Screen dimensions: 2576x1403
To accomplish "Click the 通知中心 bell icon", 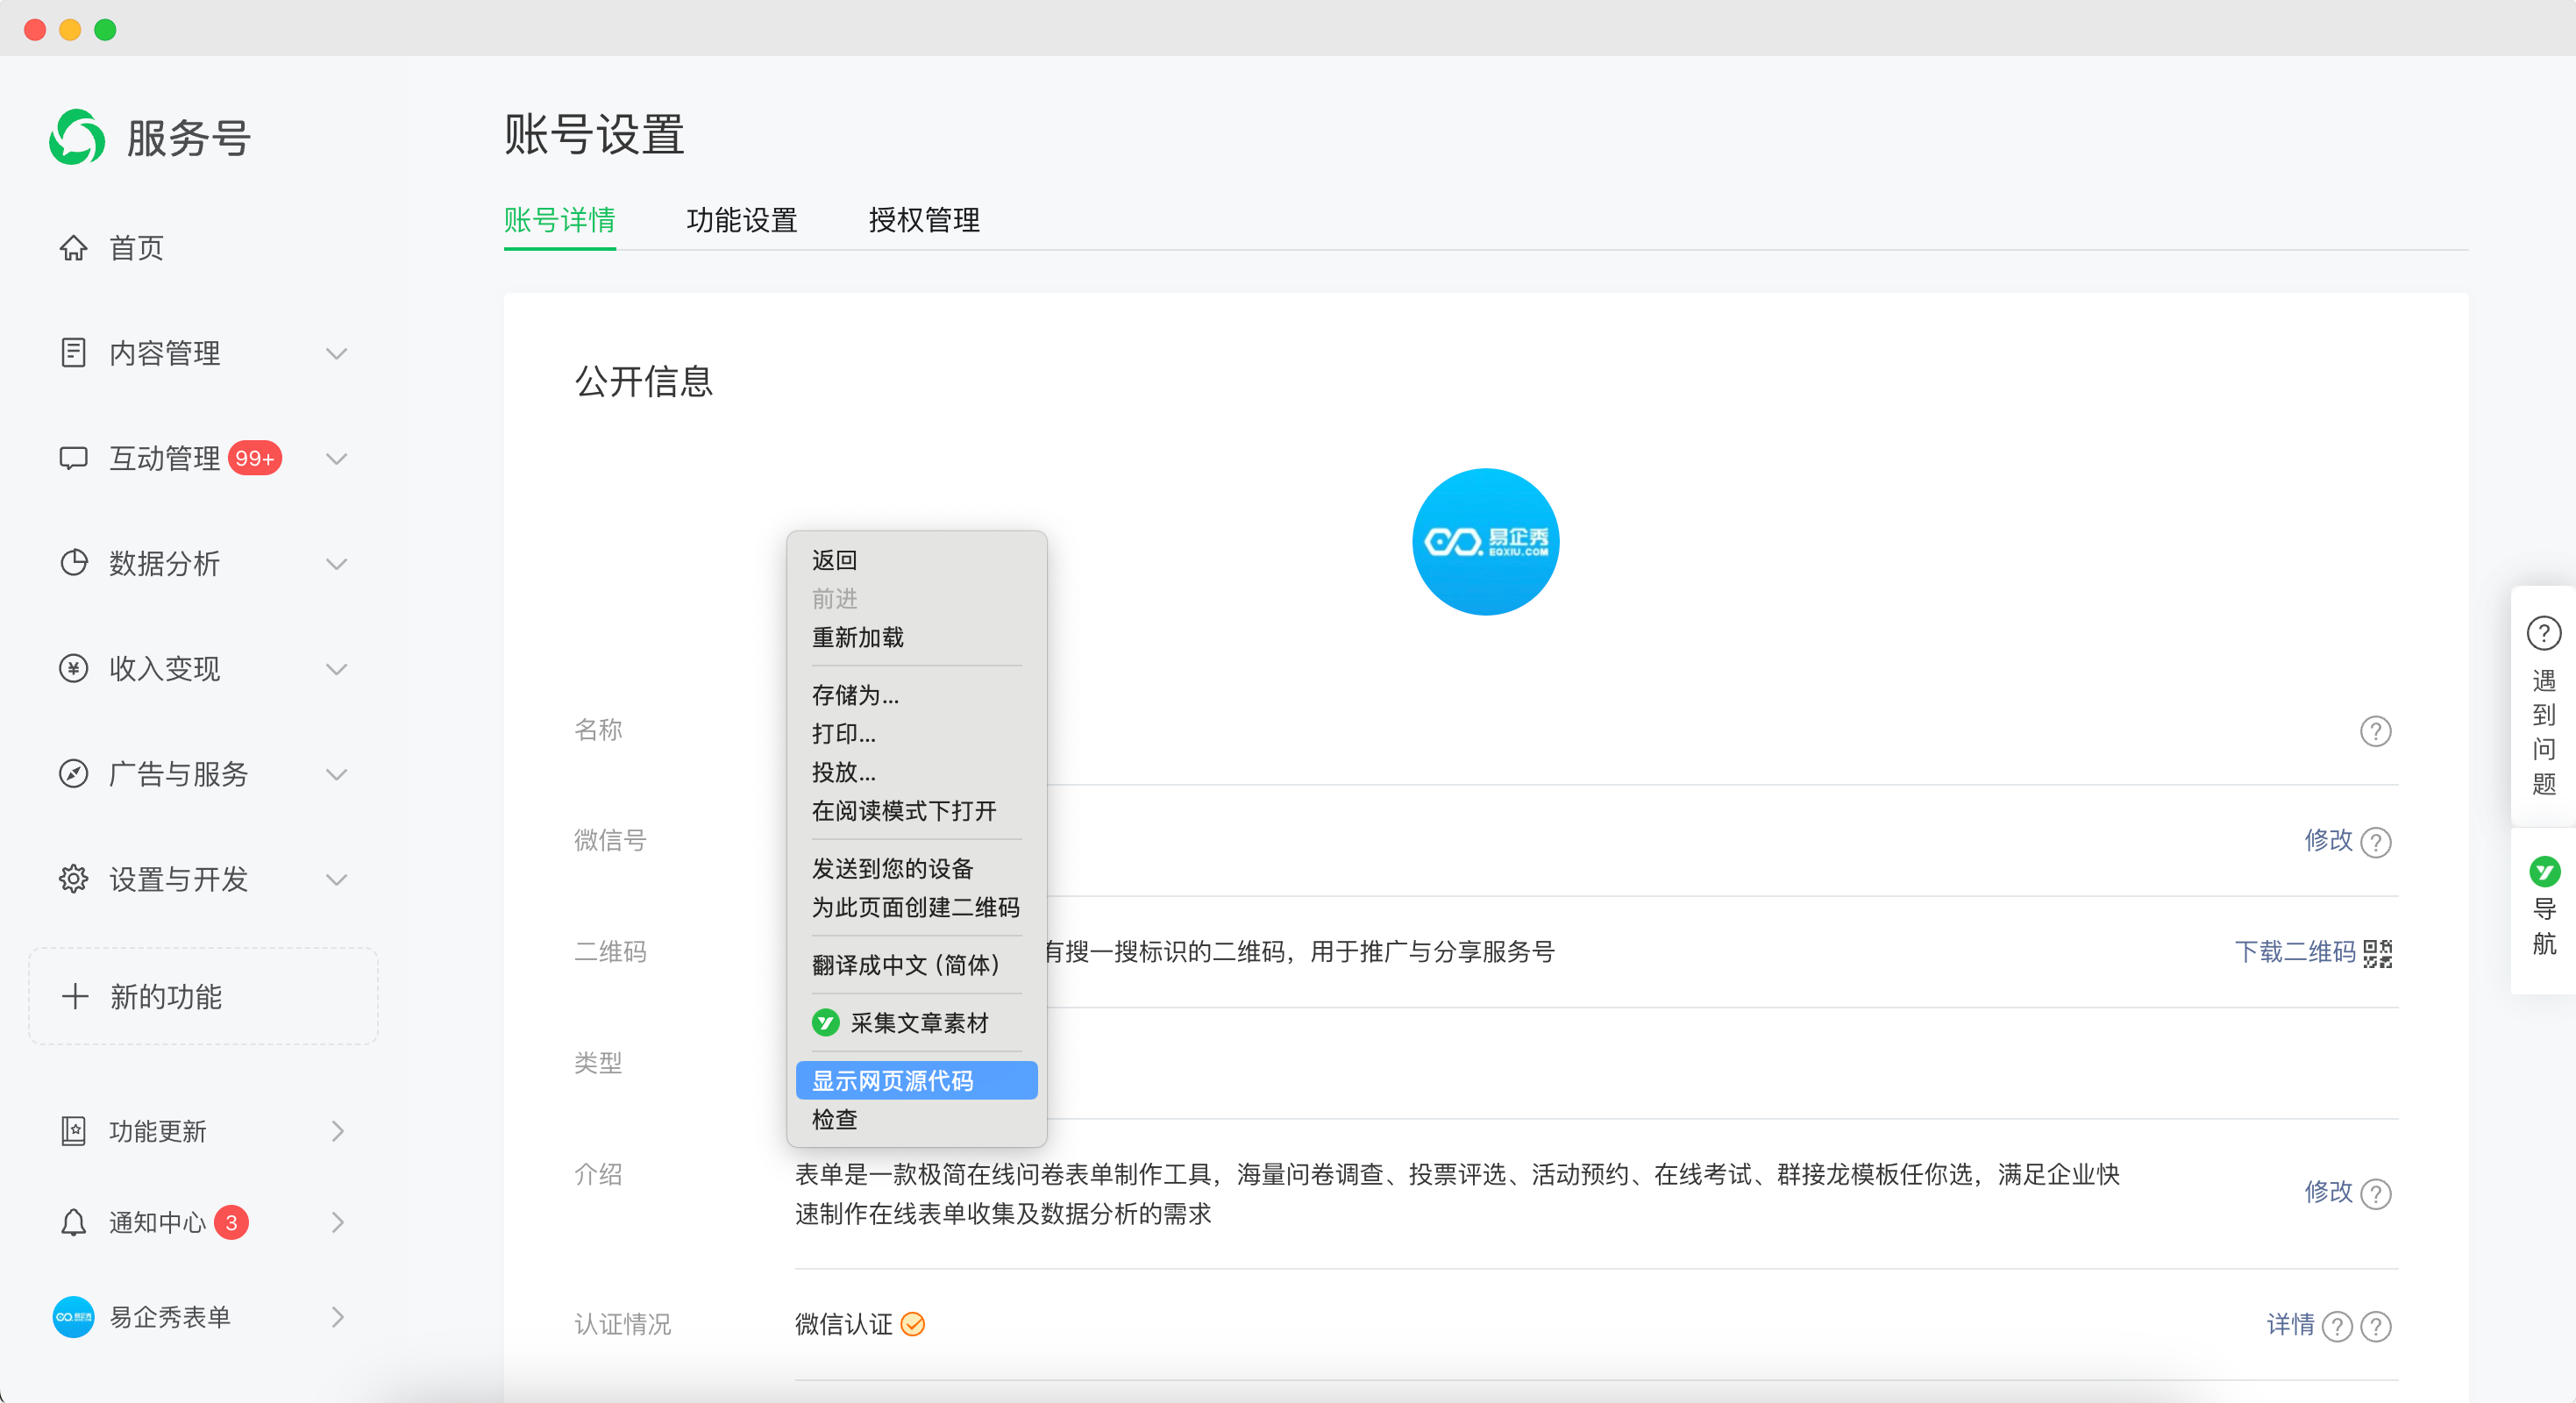I will (x=73, y=1222).
